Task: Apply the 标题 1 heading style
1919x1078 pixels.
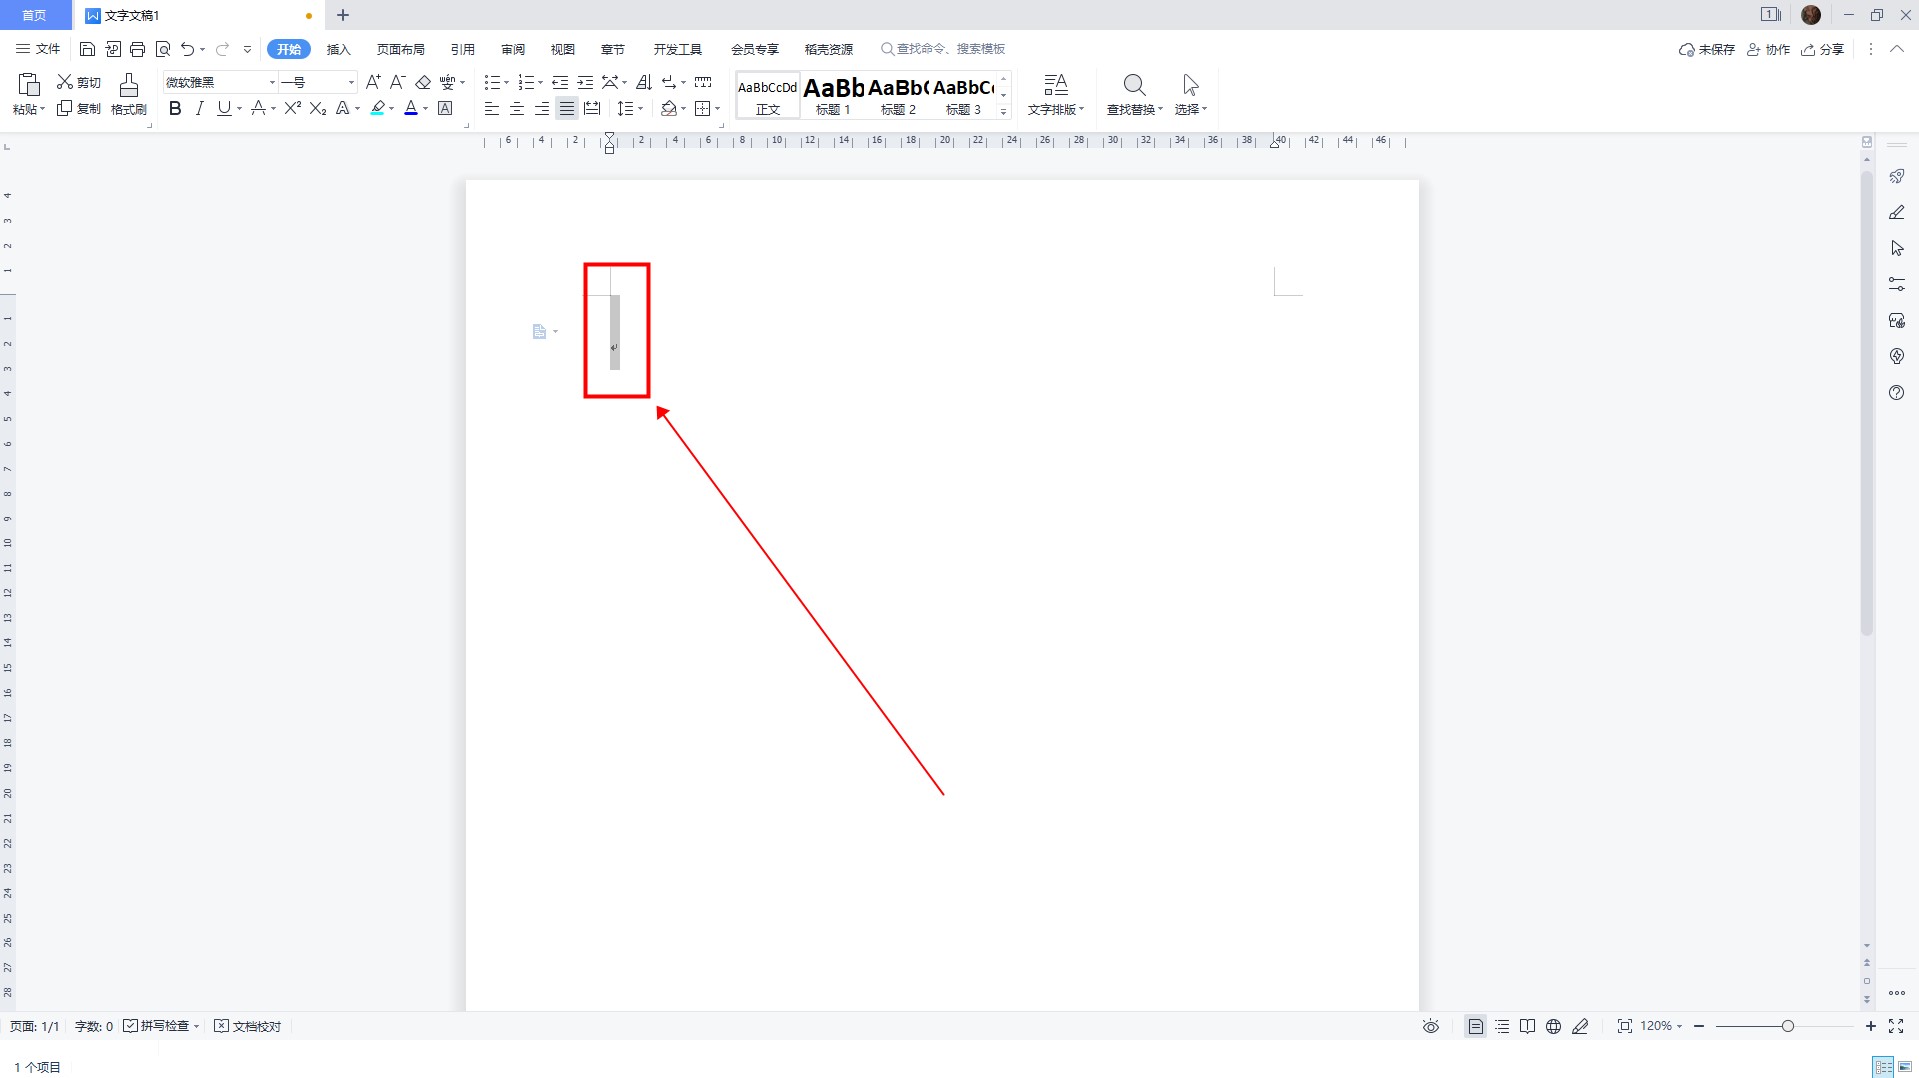Action: pyautogui.click(x=833, y=96)
